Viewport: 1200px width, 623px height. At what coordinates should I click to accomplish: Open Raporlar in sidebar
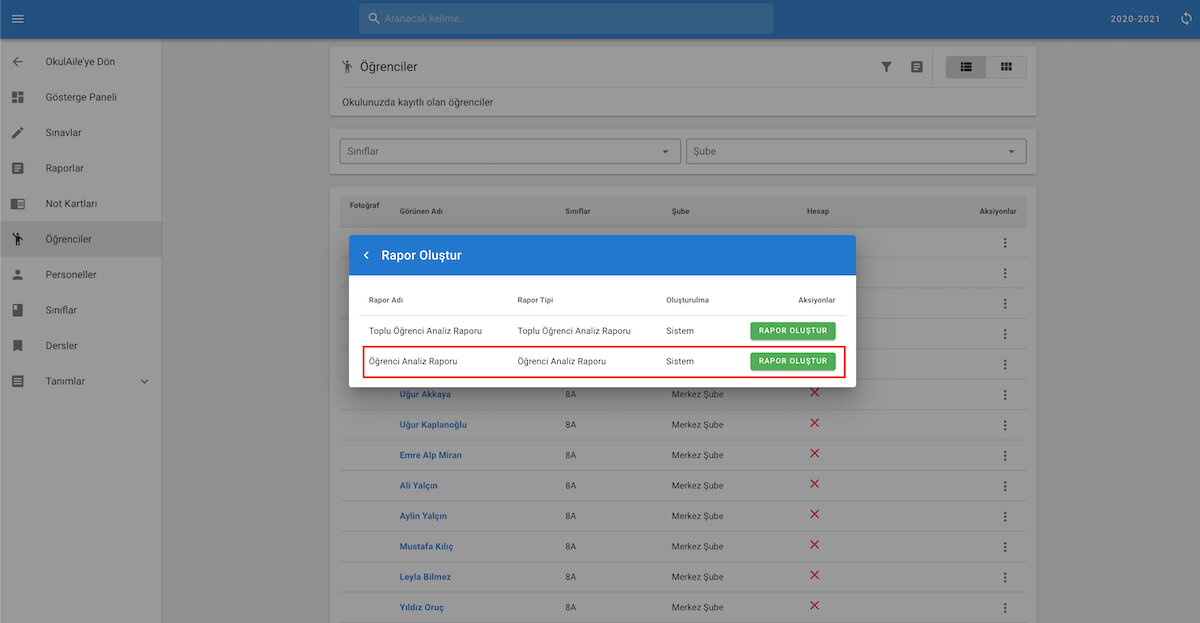pyautogui.click(x=80, y=168)
